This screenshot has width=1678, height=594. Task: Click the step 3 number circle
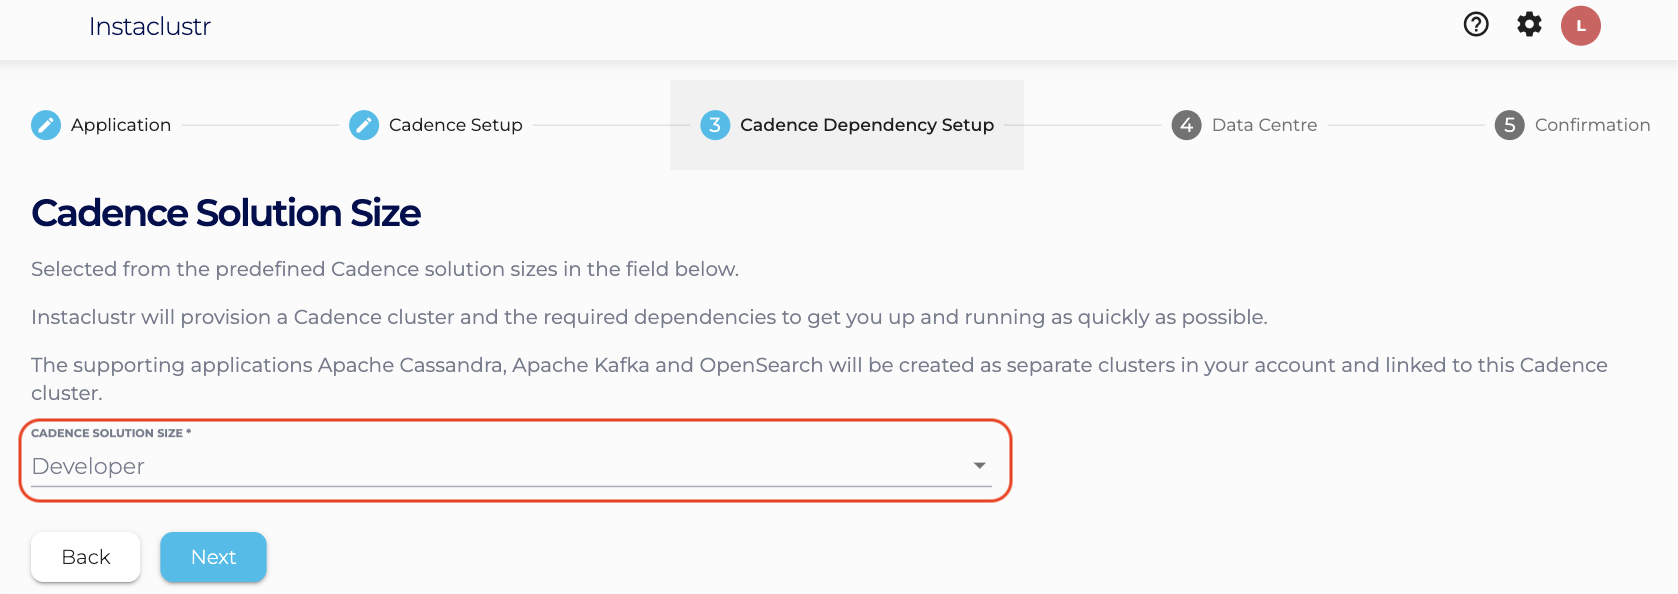pyautogui.click(x=715, y=125)
